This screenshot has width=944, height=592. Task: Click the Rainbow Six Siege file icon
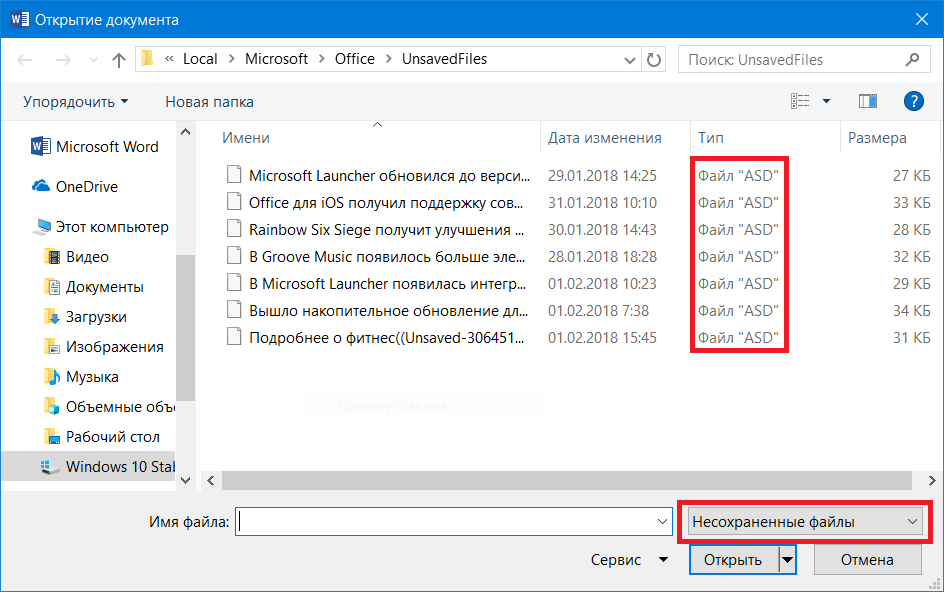coord(234,229)
